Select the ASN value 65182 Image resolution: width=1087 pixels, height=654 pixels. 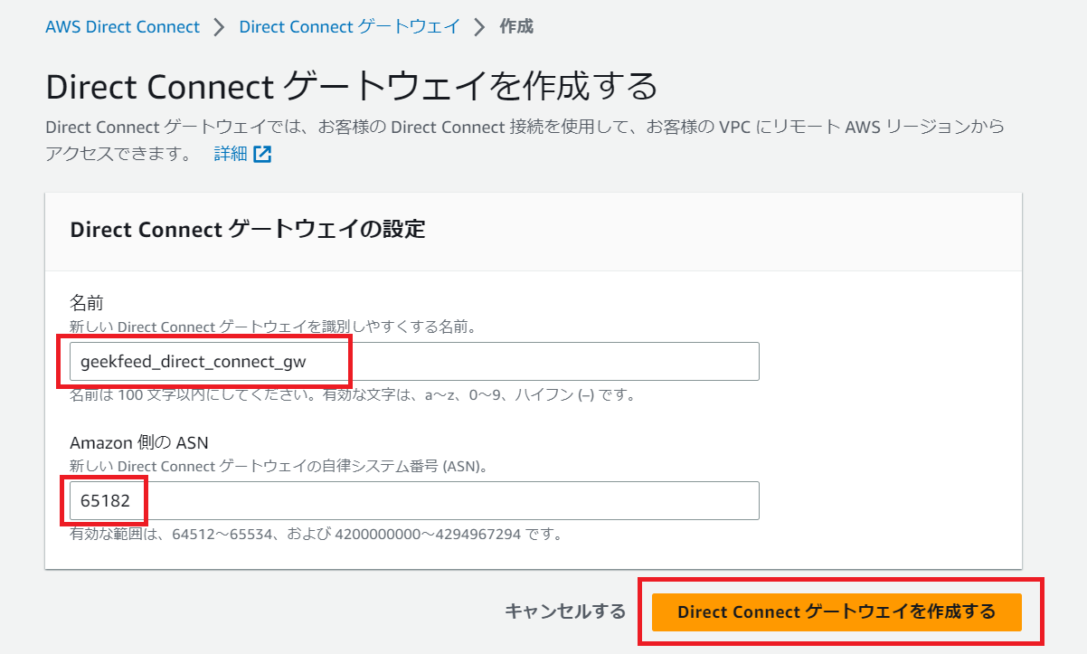pyautogui.click(x=105, y=500)
